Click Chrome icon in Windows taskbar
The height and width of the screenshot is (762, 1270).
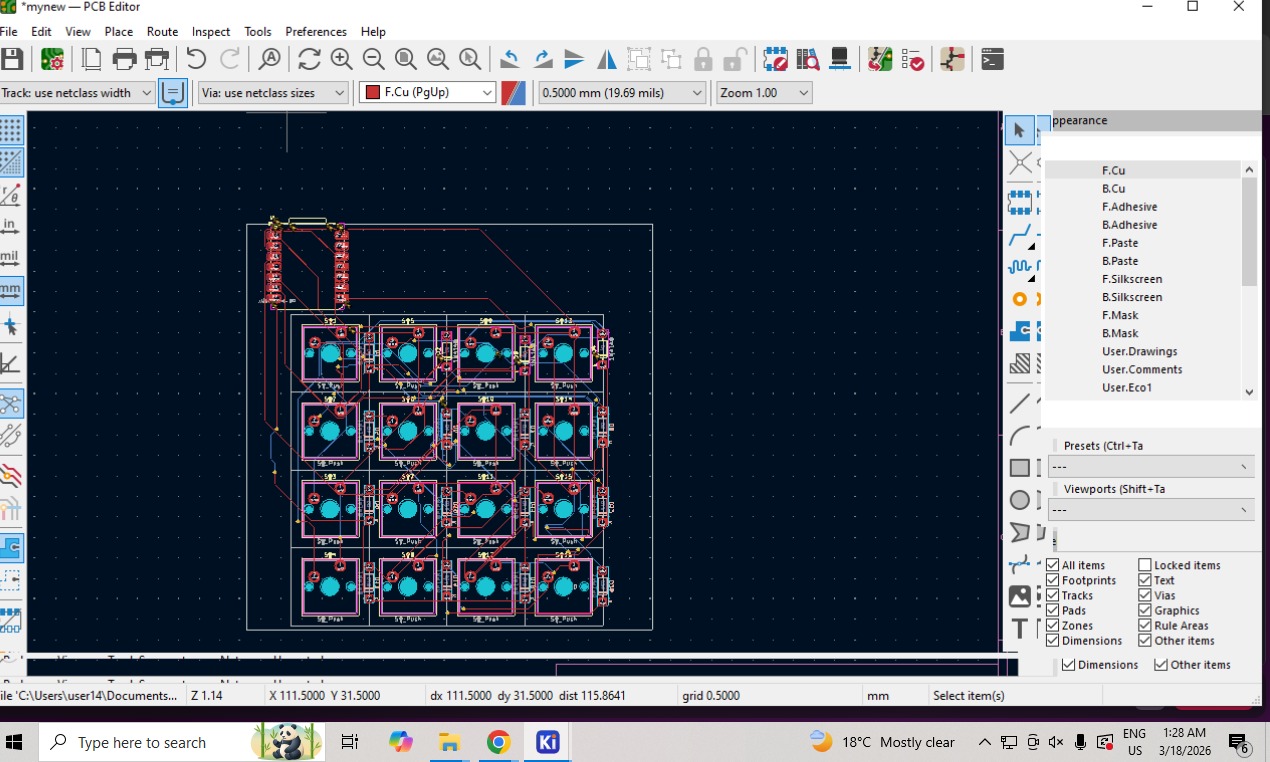pos(498,742)
